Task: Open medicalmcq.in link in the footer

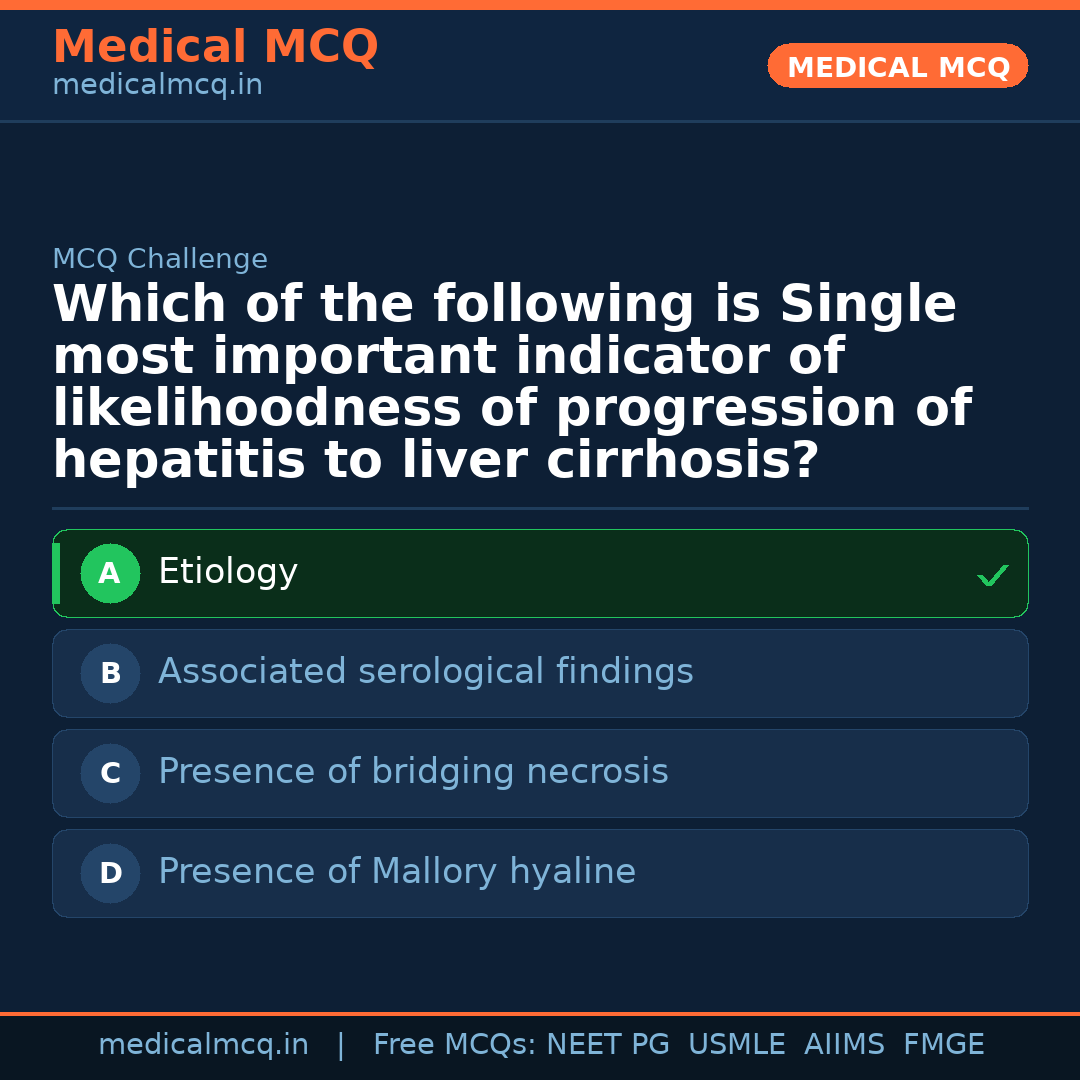Action: click(x=203, y=1045)
